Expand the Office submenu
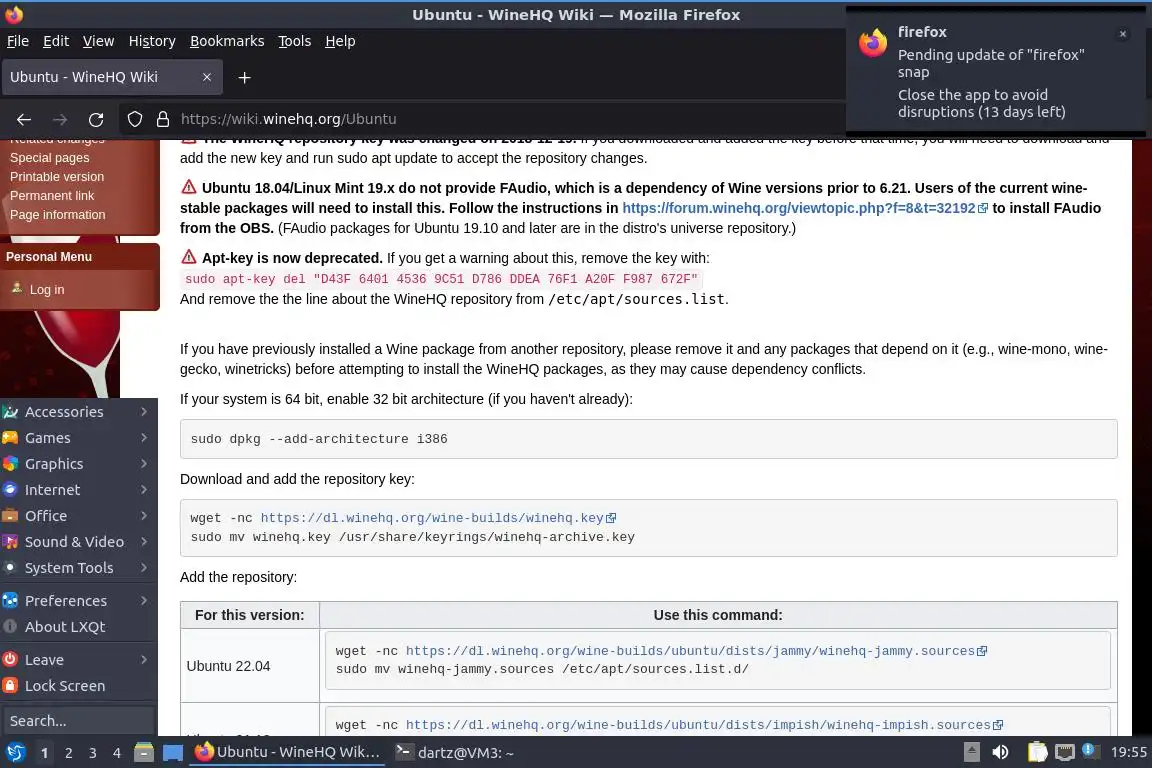This screenshot has width=1152, height=768. (79, 516)
